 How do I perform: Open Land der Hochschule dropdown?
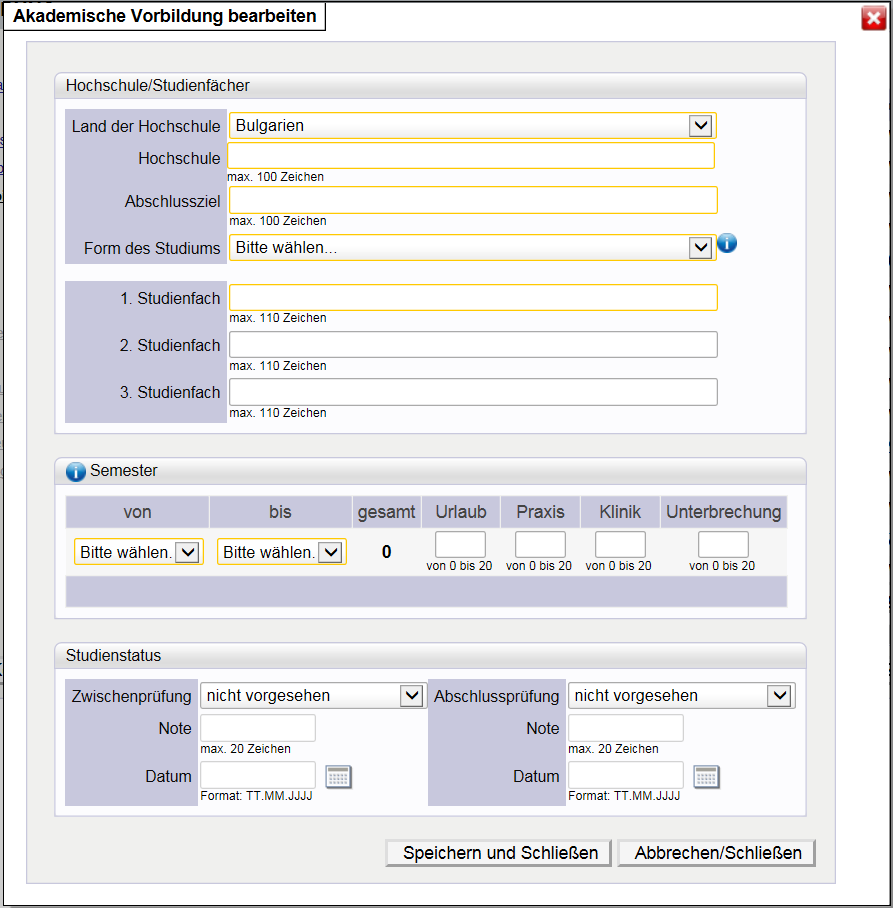point(472,126)
